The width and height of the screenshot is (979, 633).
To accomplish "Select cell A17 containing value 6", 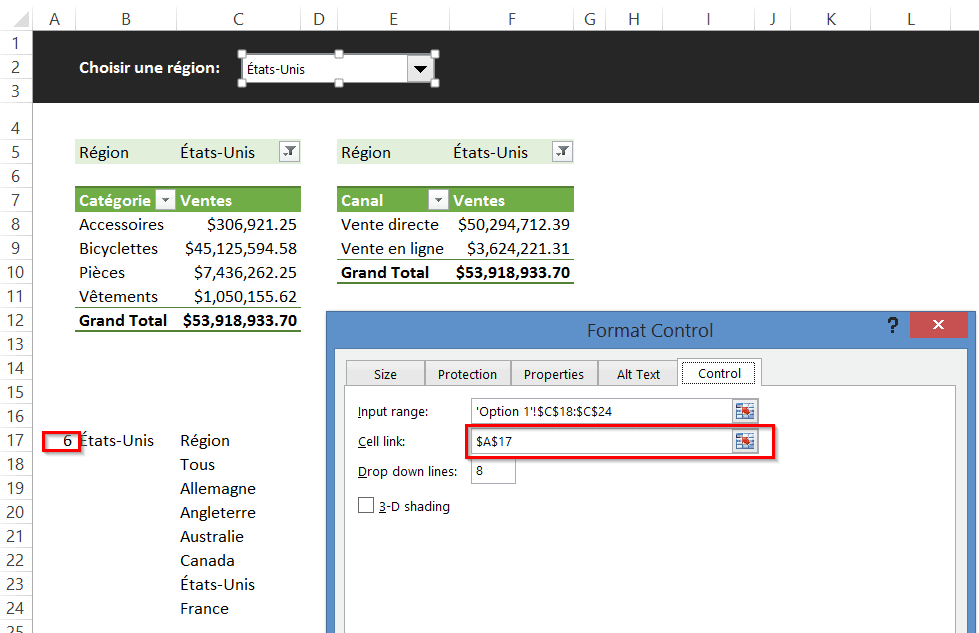I will tap(61, 441).
